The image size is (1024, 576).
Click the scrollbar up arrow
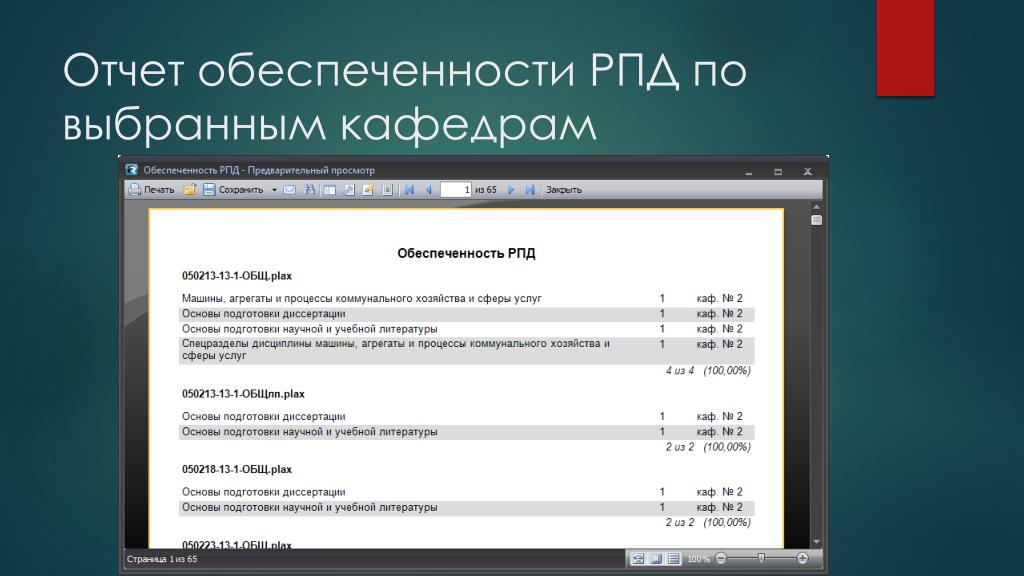[x=816, y=207]
